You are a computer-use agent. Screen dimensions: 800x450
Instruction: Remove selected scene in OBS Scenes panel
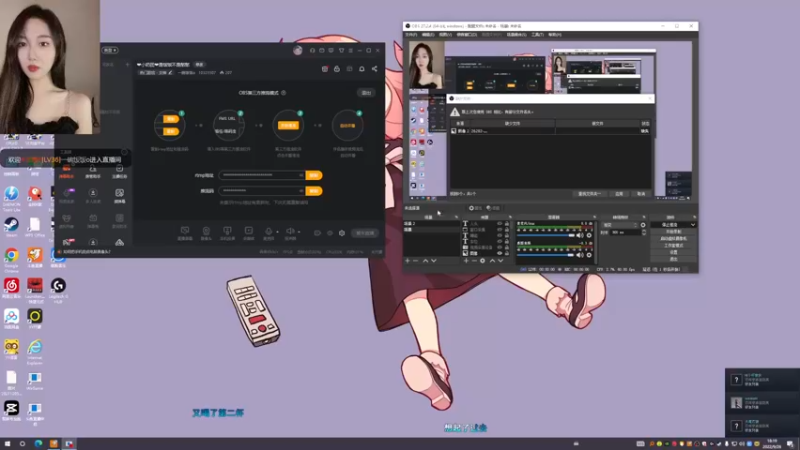pos(415,261)
